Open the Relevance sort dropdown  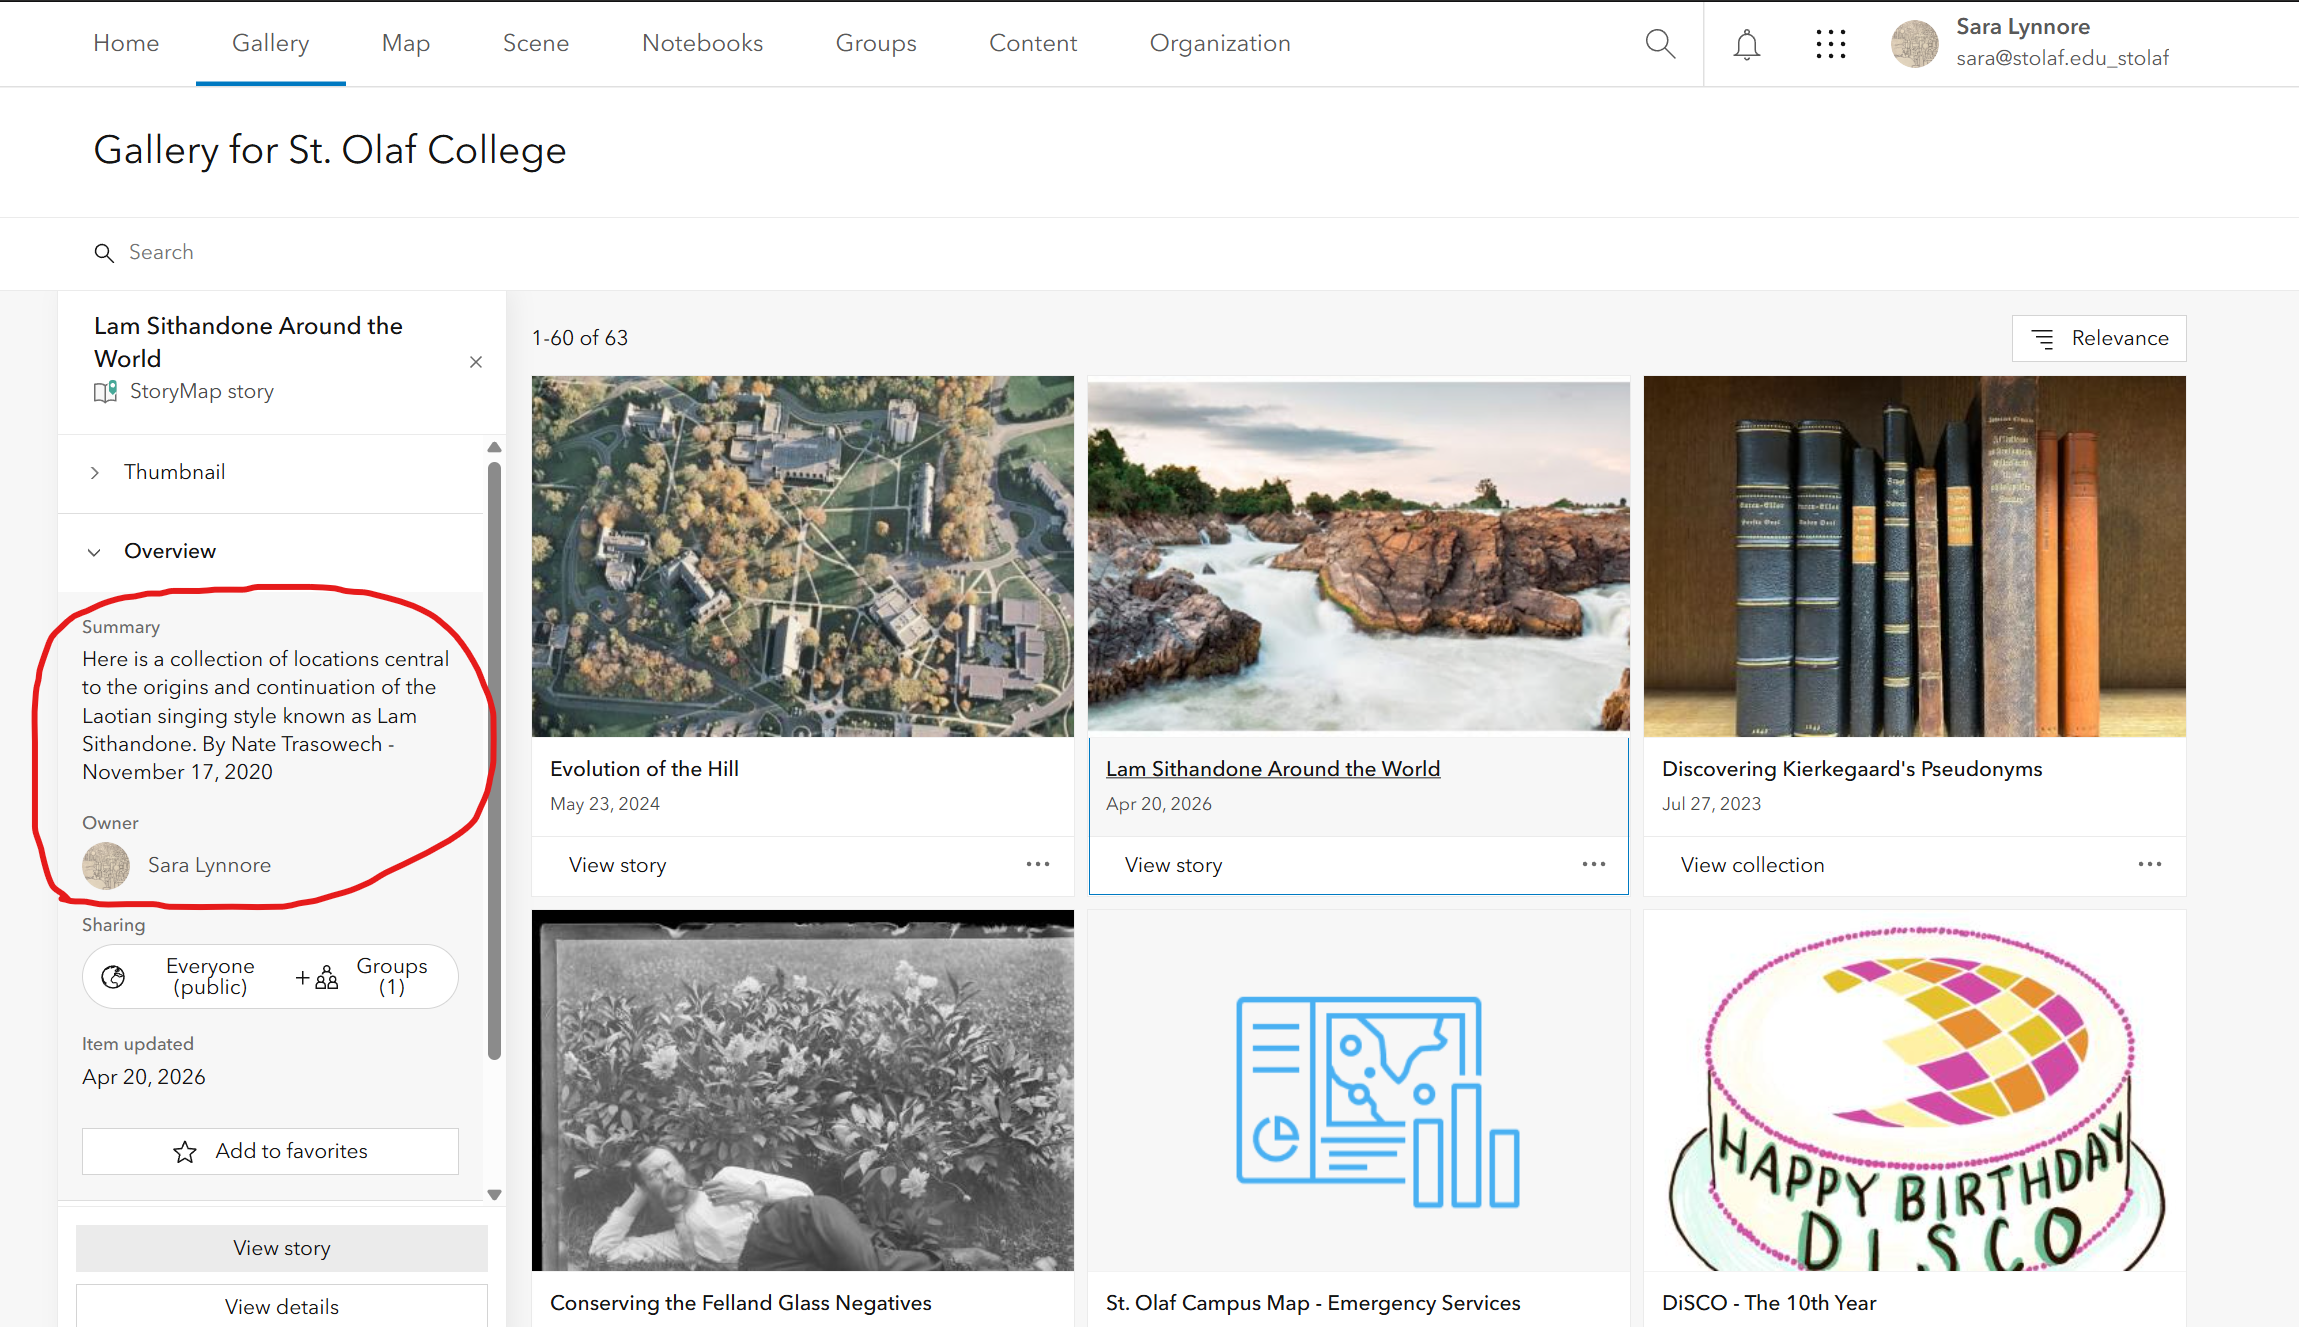click(x=2099, y=339)
